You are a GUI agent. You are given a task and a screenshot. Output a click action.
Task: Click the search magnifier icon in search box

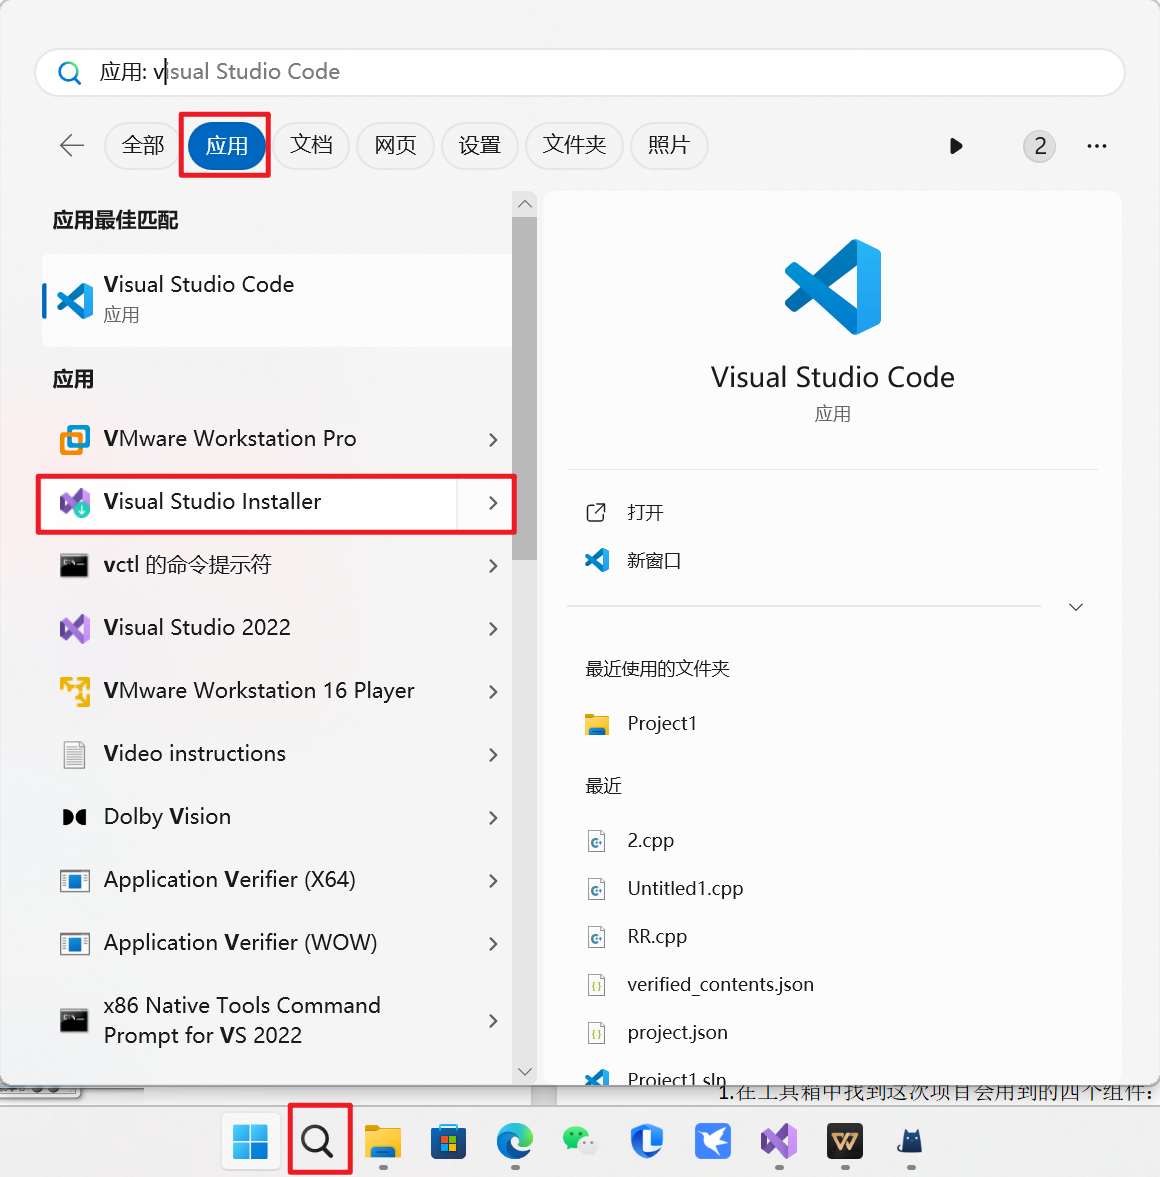pyautogui.click(x=69, y=73)
